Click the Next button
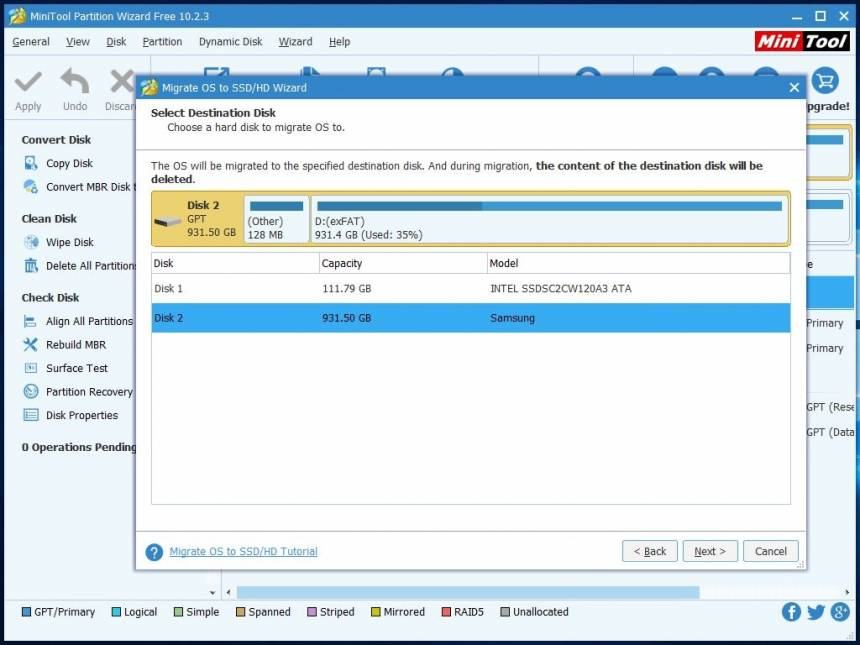This screenshot has height=645, width=860. coord(710,551)
